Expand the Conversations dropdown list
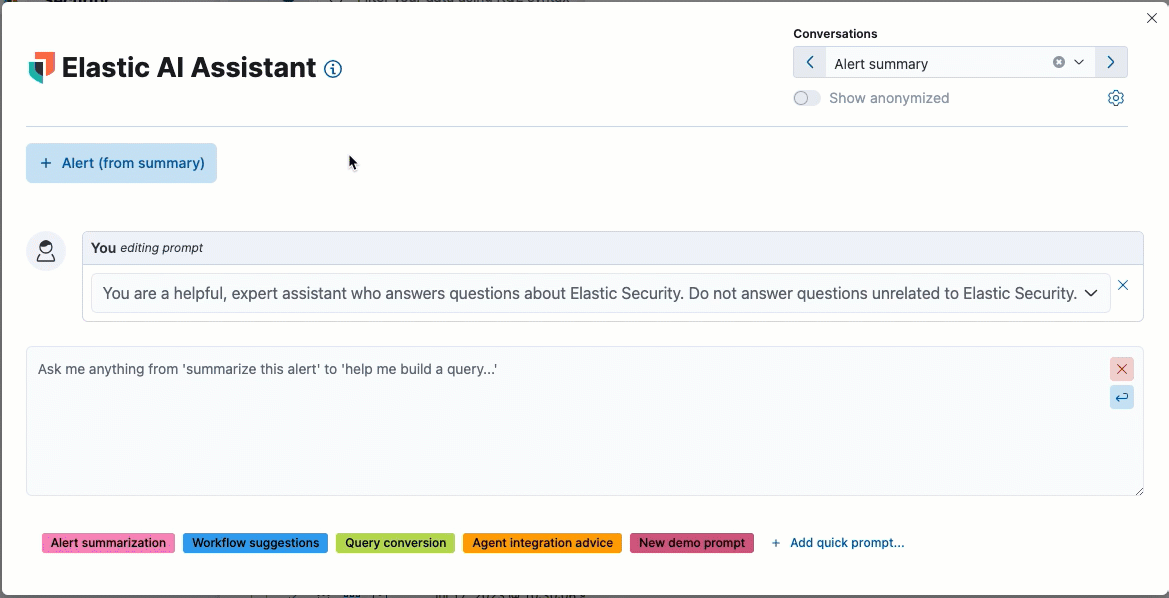This screenshot has width=1169, height=598. 1079,63
